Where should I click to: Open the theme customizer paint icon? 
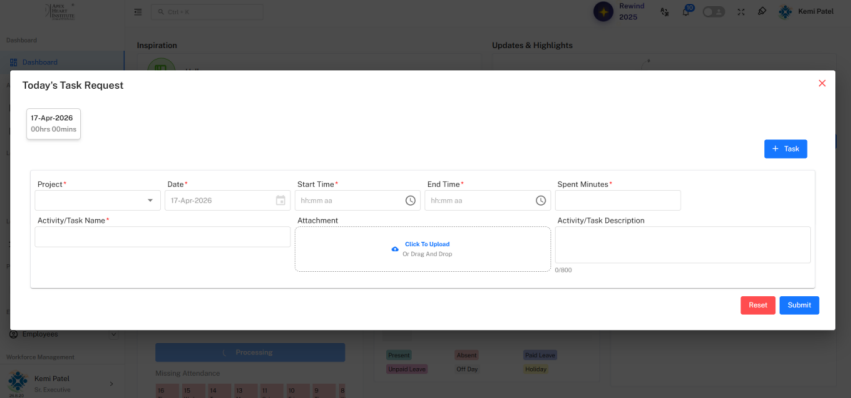pos(762,11)
